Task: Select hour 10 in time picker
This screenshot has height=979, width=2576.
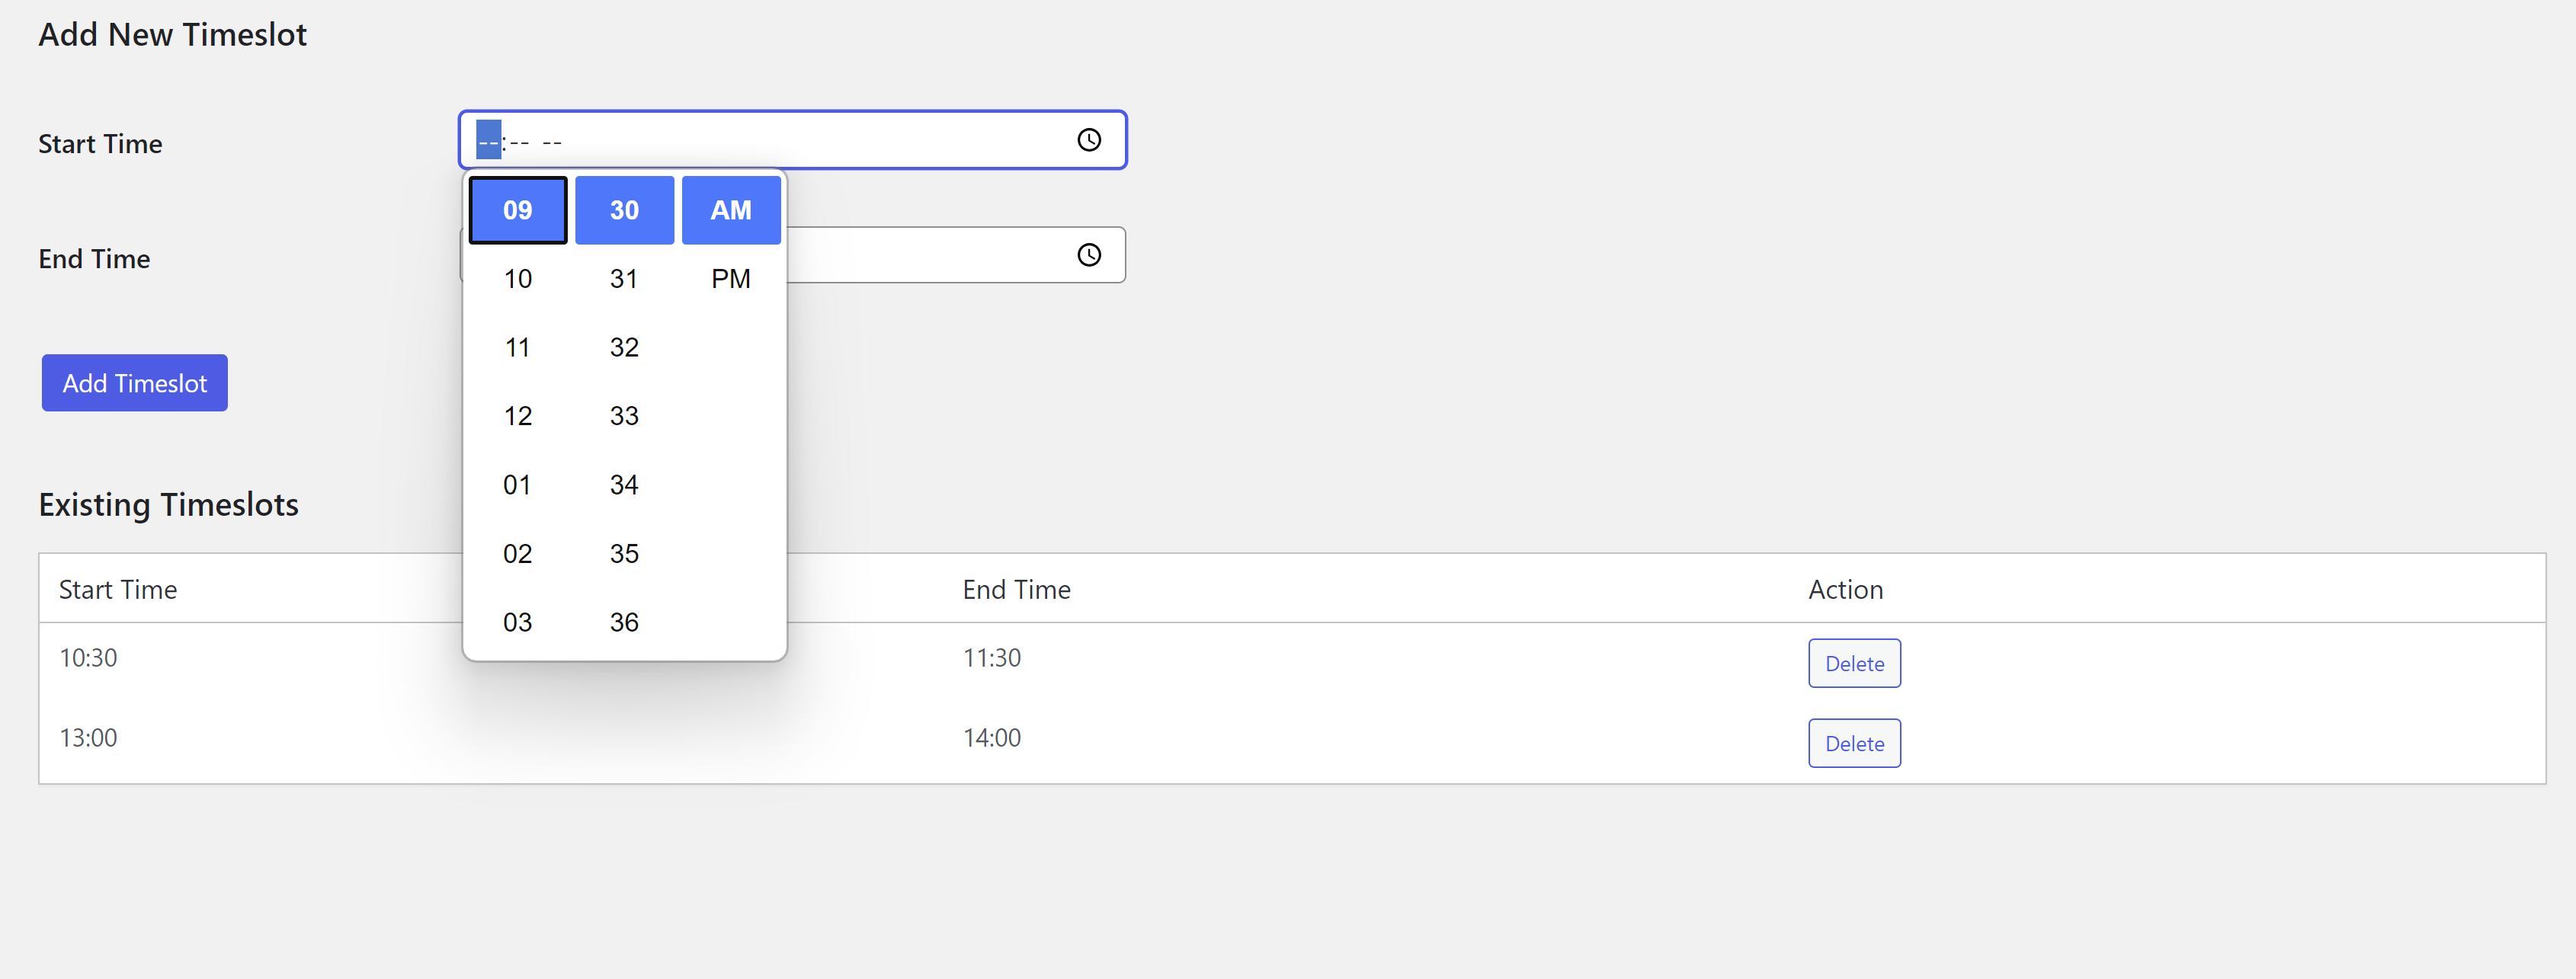Action: click(x=517, y=279)
